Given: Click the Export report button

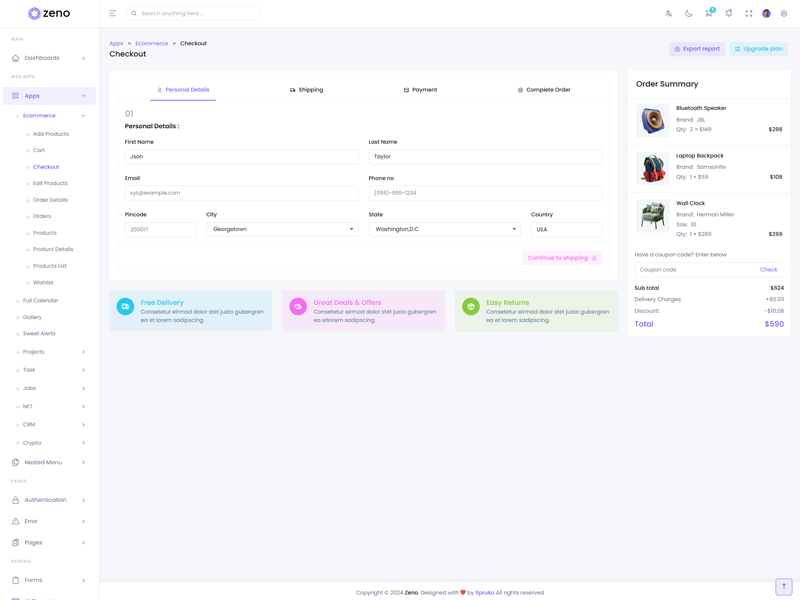Looking at the screenshot, I should point(697,49).
